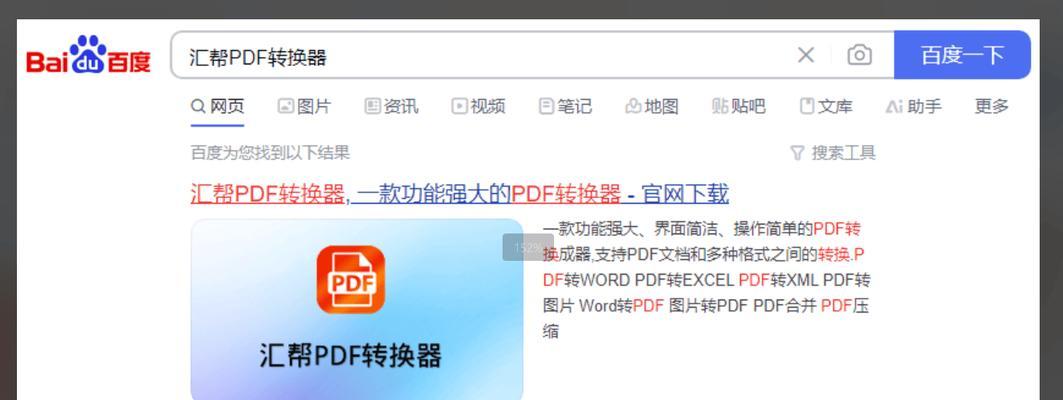Open the 贴吧 tab
Image resolution: width=1063 pixels, height=400 pixels.
(x=738, y=106)
